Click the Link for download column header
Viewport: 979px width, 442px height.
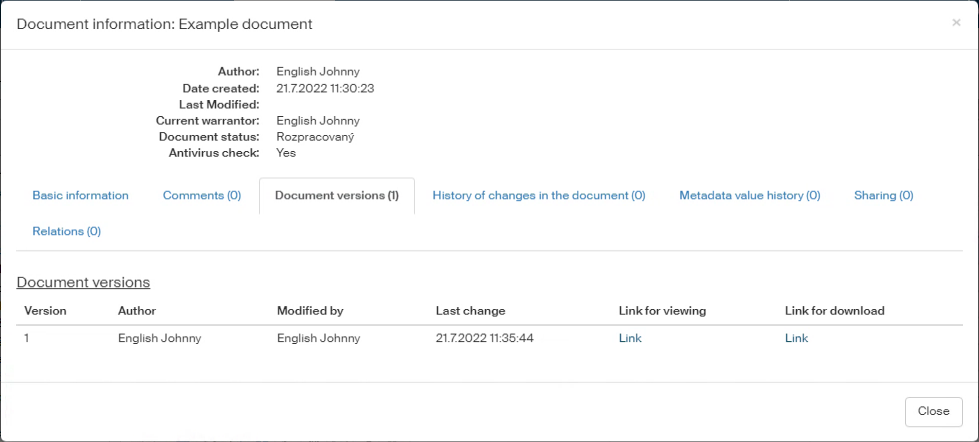click(x=834, y=311)
